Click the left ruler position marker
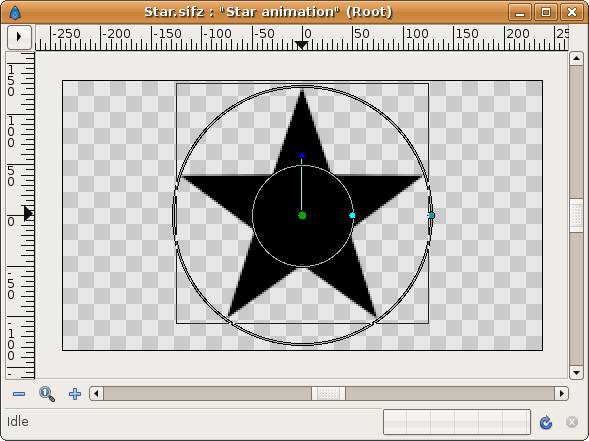 pos(29,213)
